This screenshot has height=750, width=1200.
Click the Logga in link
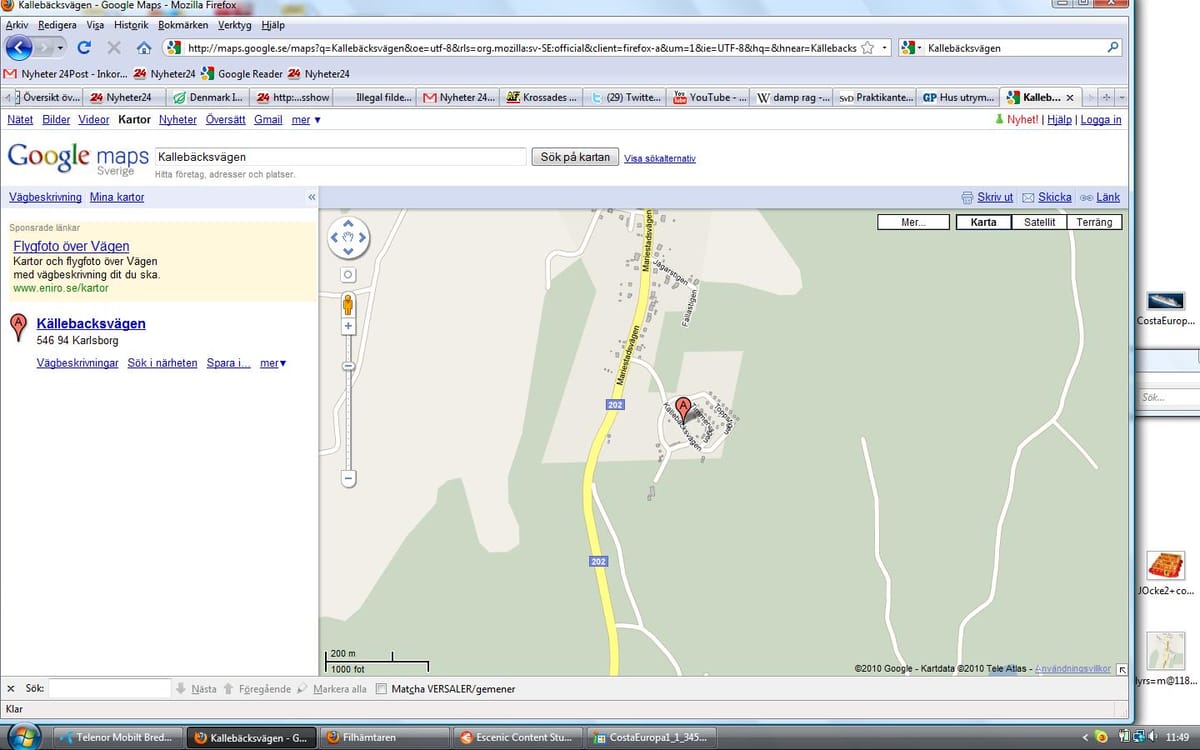point(1101,119)
